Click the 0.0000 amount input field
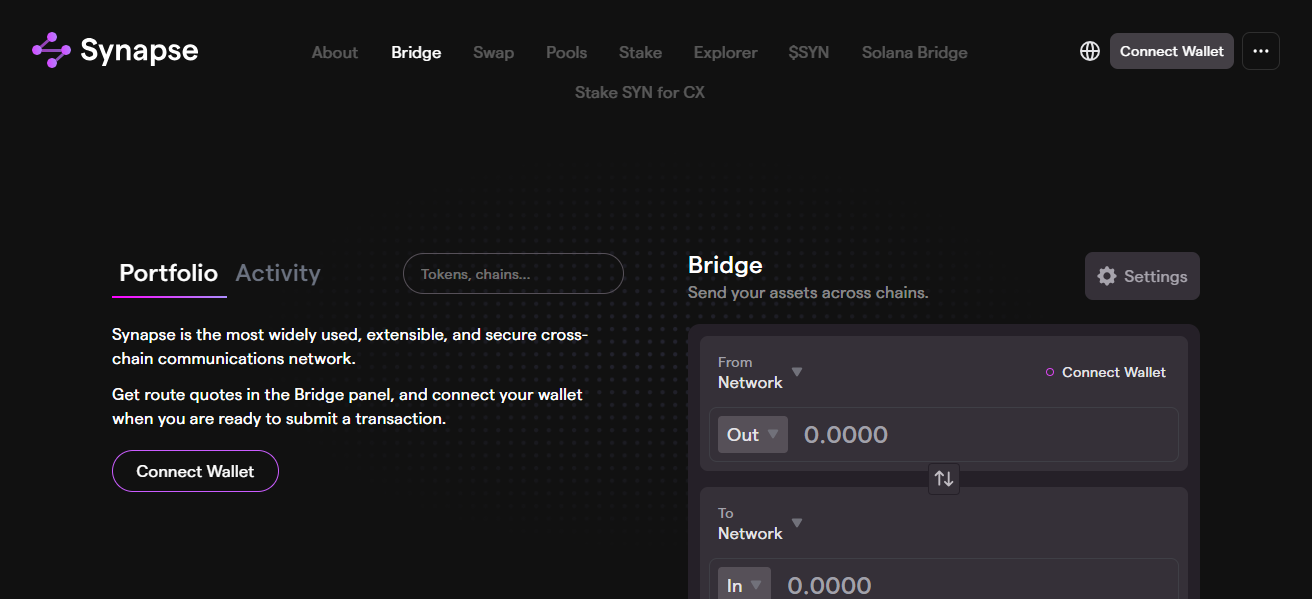 point(980,434)
